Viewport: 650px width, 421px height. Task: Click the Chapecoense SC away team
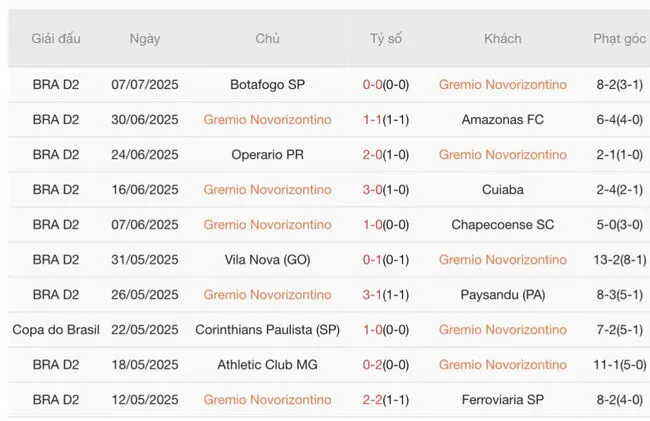point(502,225)
